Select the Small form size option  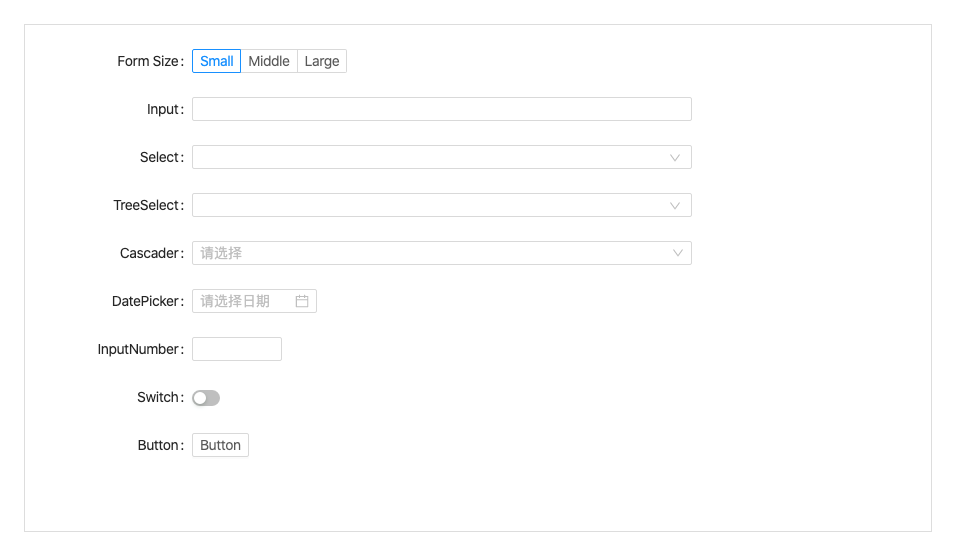(216, 61)
